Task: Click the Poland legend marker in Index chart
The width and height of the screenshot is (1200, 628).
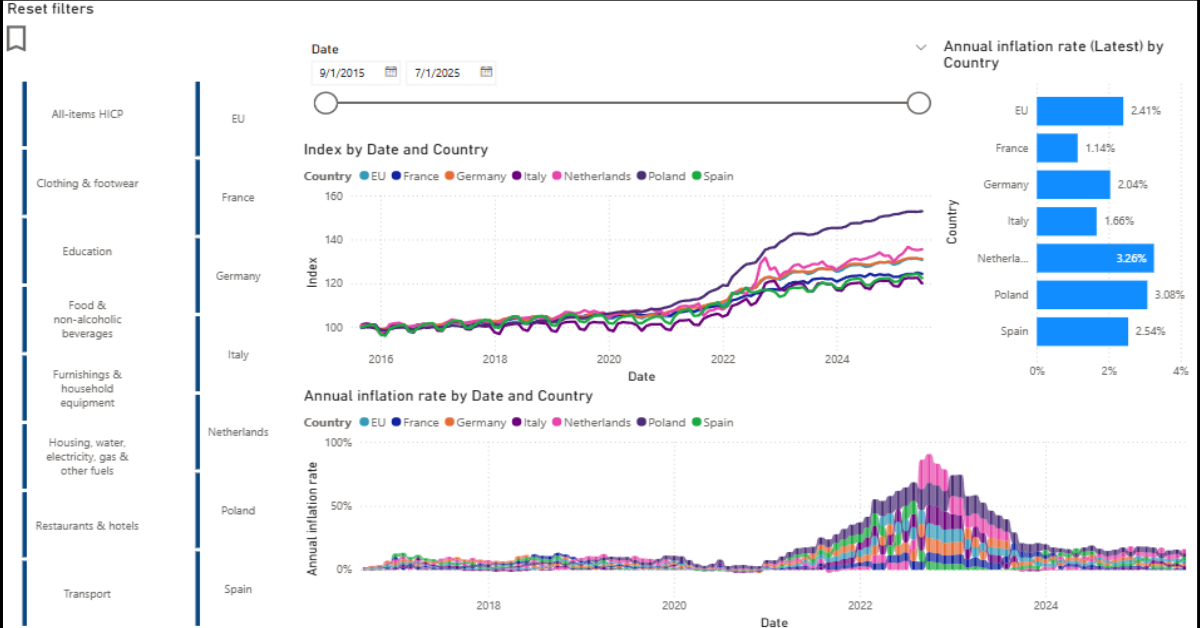Action: tap(640, 176)
